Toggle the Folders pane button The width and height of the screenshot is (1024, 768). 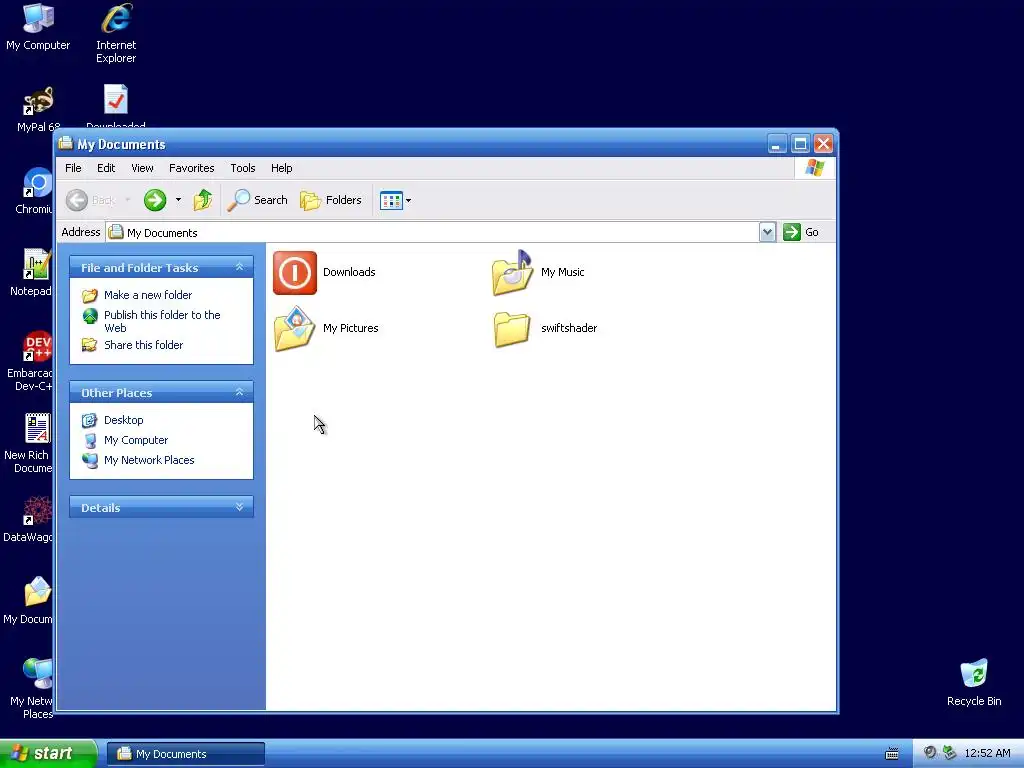pos(331,200)
